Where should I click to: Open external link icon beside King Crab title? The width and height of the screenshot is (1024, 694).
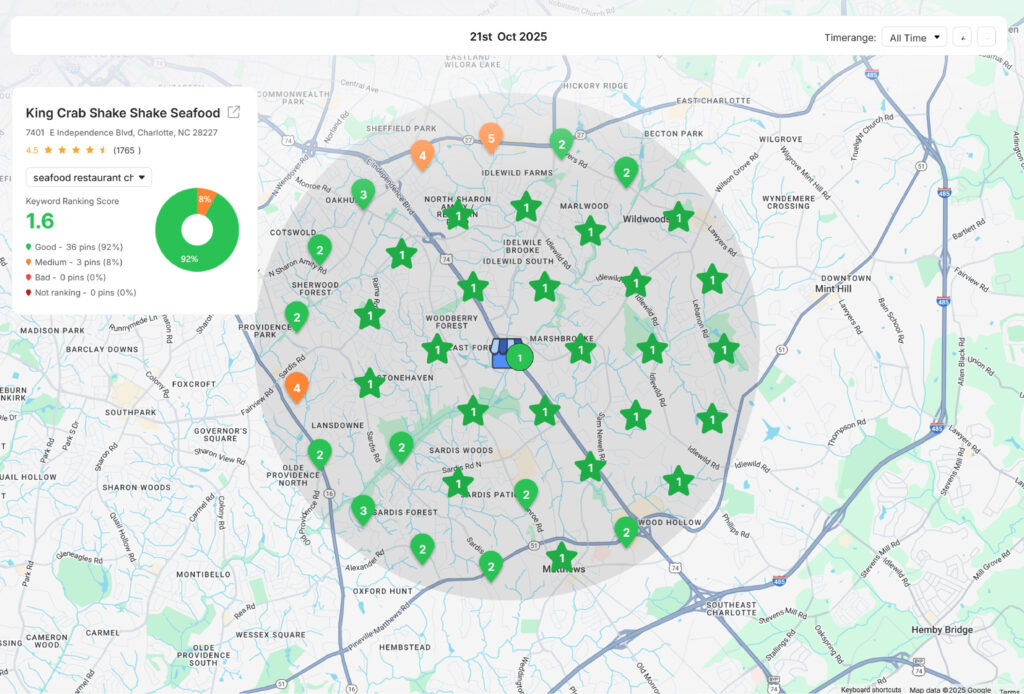point(233,112)
